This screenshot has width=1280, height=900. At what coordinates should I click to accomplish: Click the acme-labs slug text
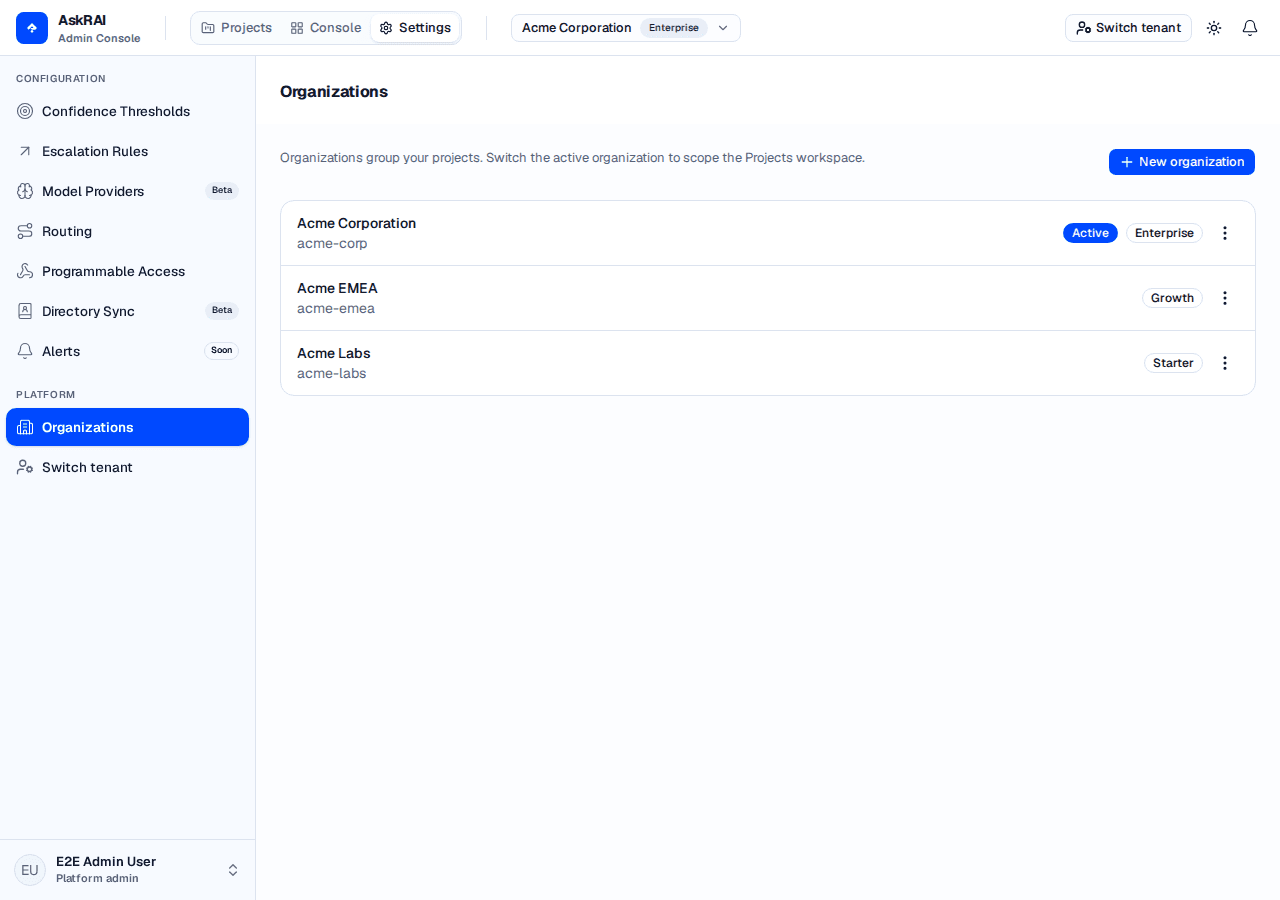click(x=332, y=373)
